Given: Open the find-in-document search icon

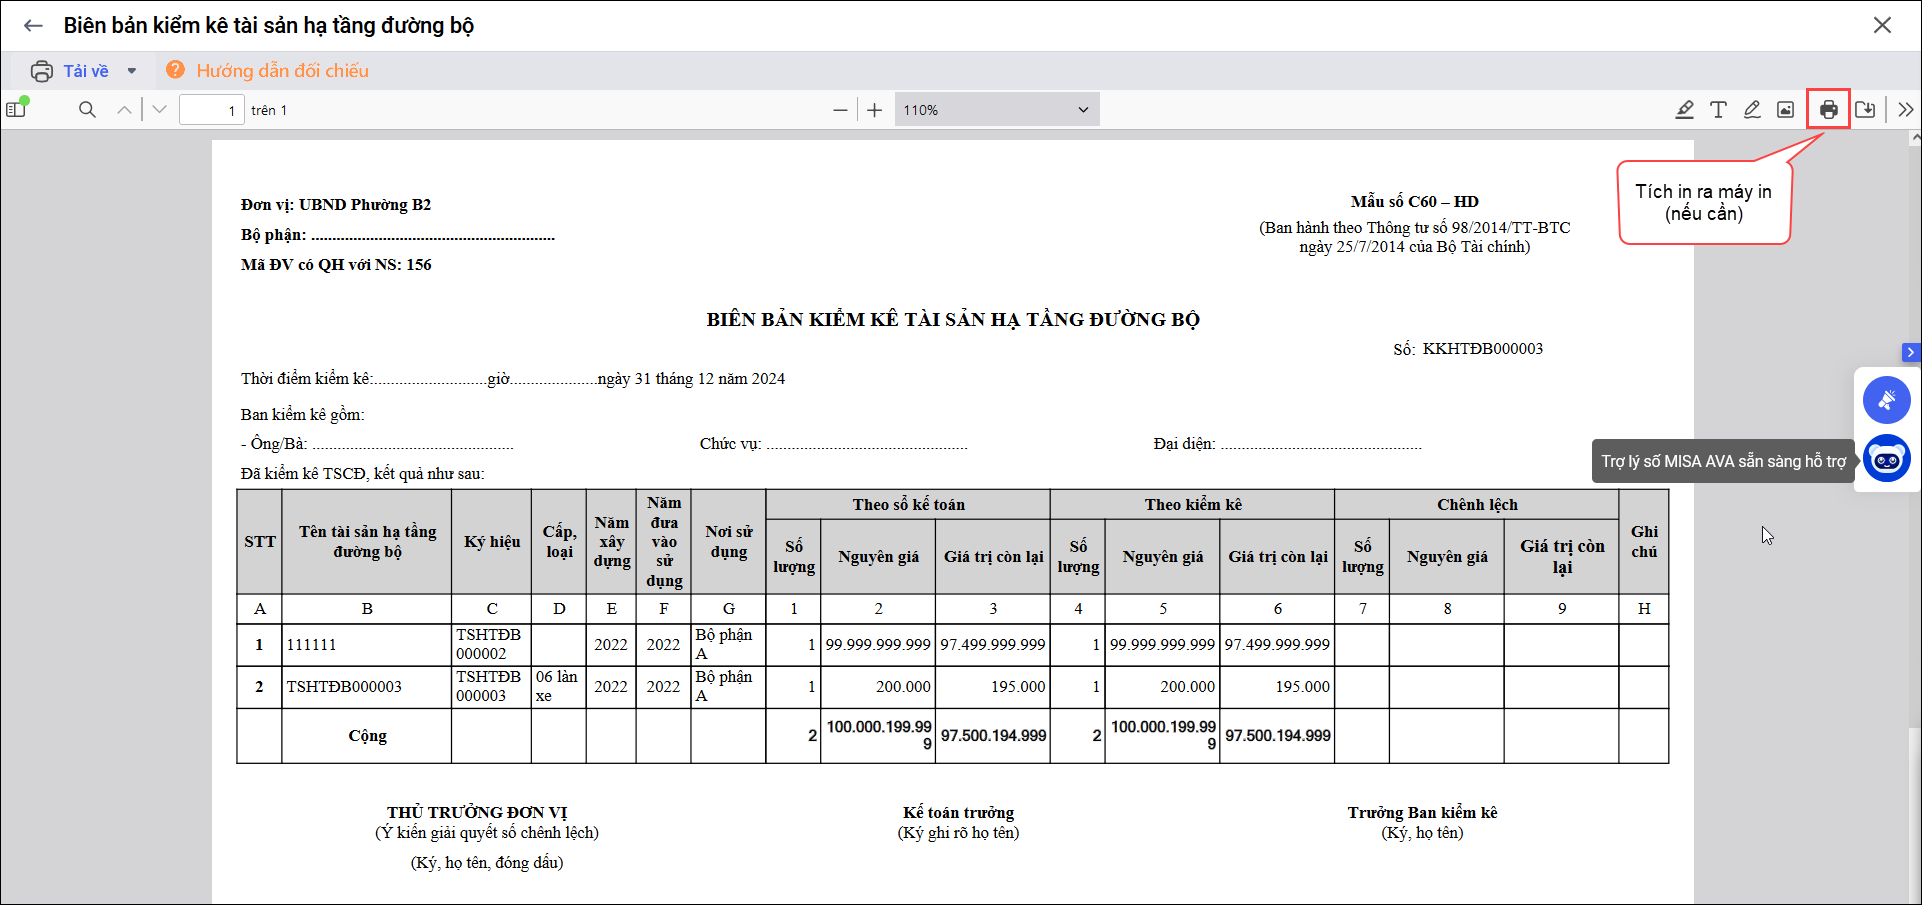Looking at the screenshot, I should [87, 110].
